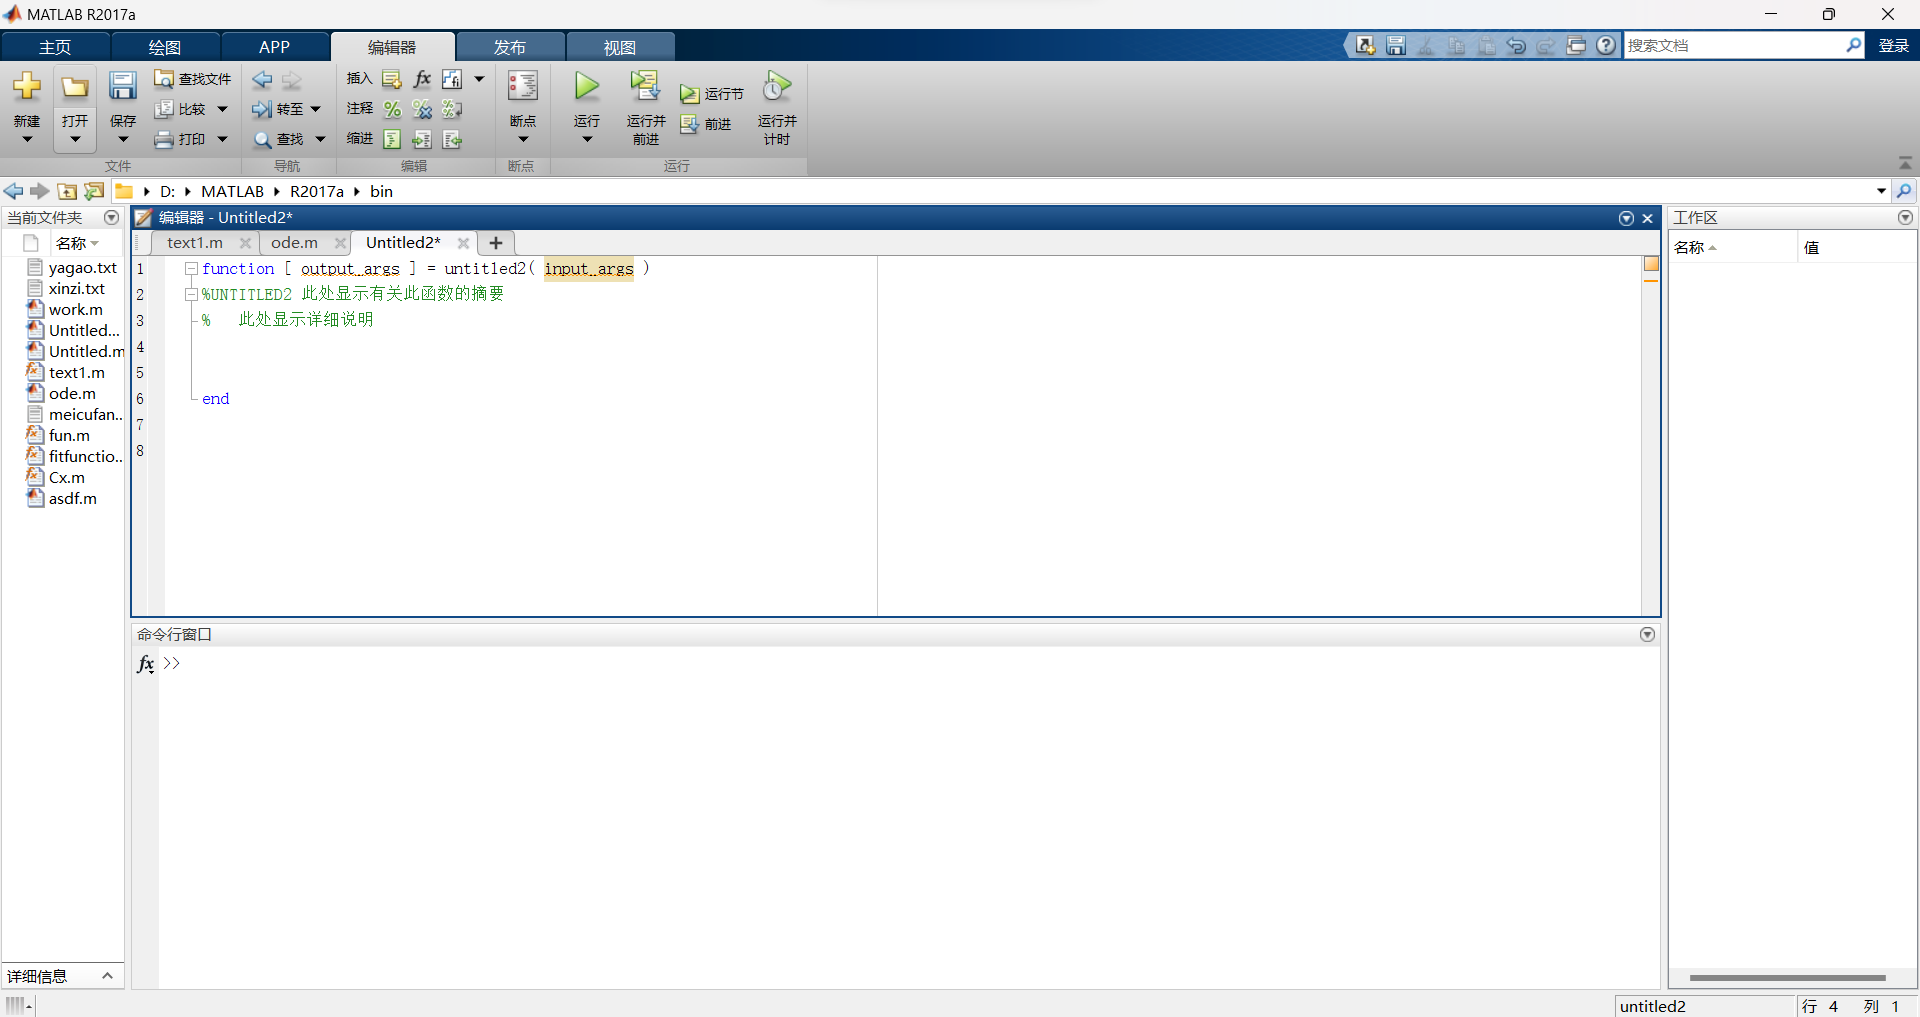
Task: Open the Compare (比较) dropdown arrow
Action: point(222,109)
